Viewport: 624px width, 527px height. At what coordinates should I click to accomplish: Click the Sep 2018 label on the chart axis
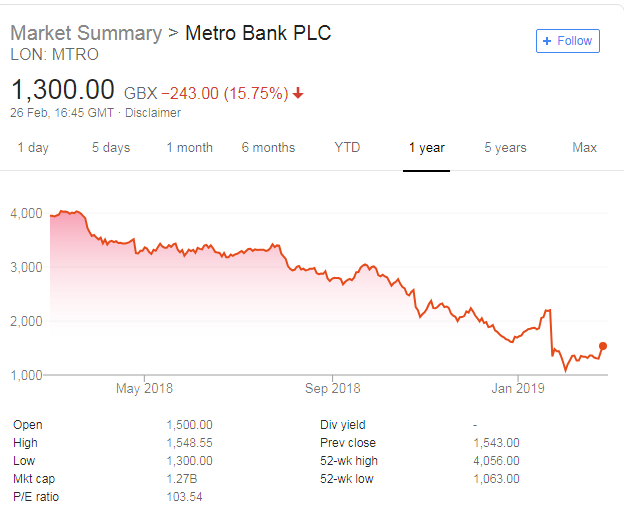332,388
